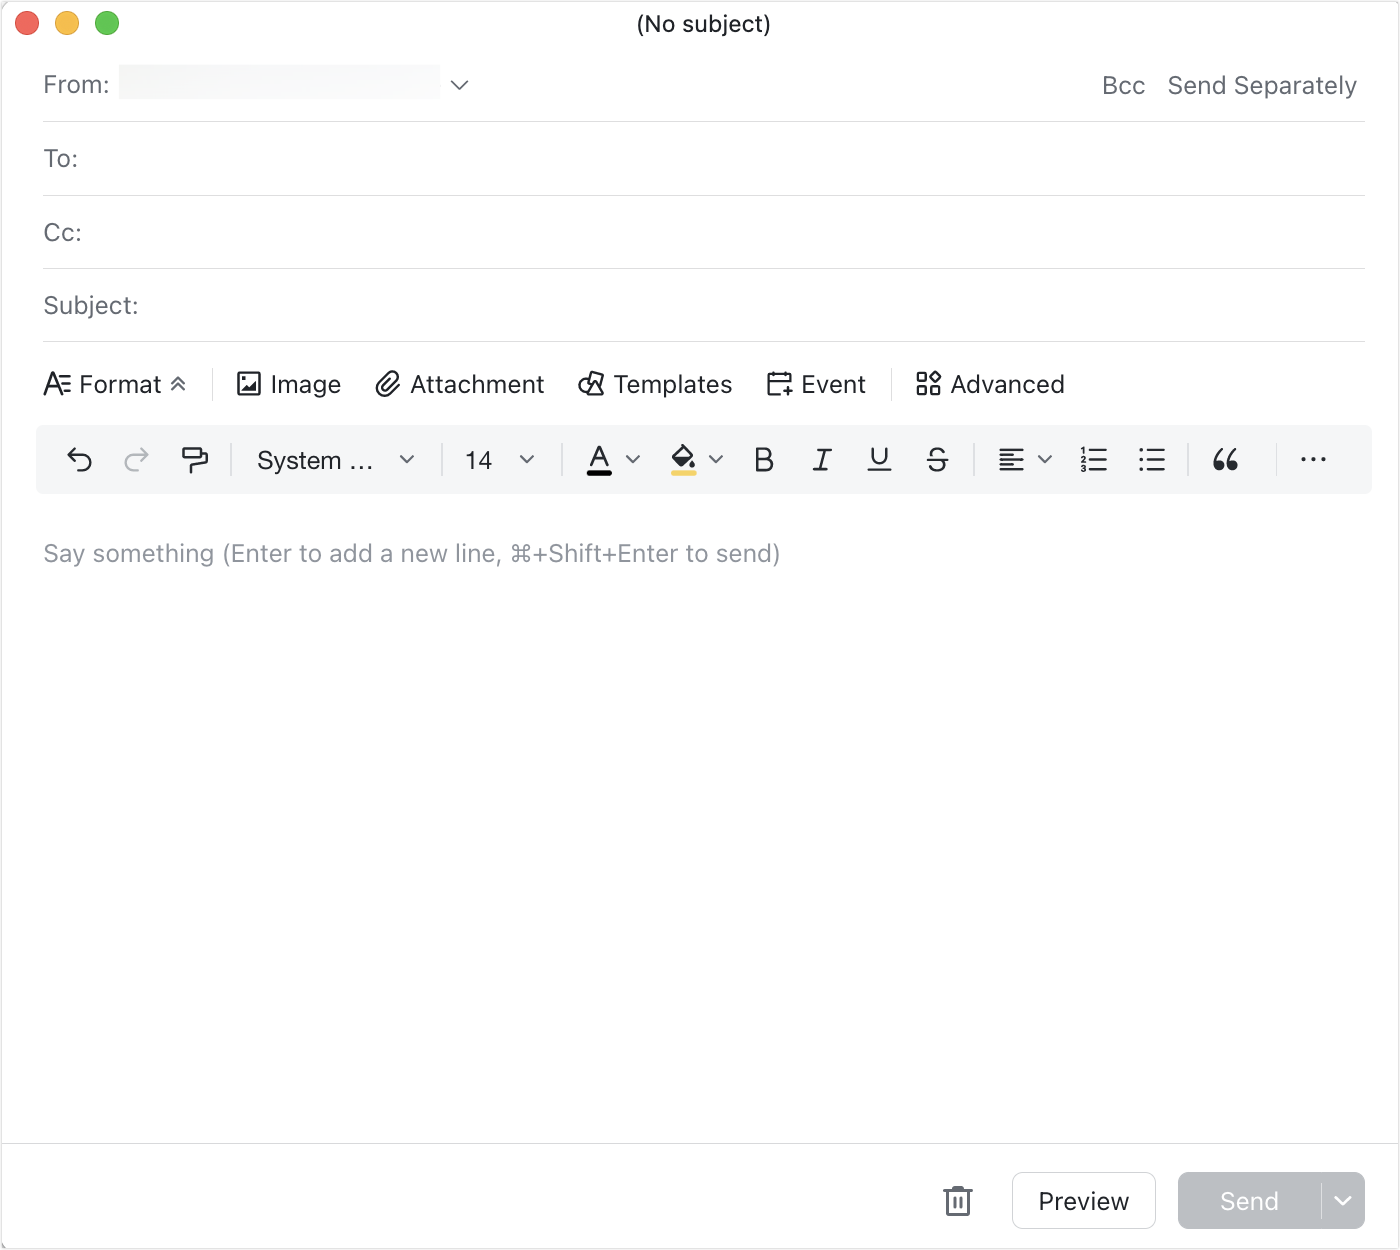Click the Redo icon
Screen dimensions: 1400x1250
[137, 459]
